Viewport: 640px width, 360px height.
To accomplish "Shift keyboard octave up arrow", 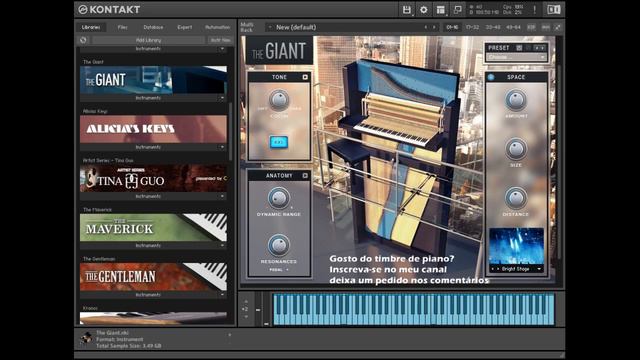I will point(246,302).
